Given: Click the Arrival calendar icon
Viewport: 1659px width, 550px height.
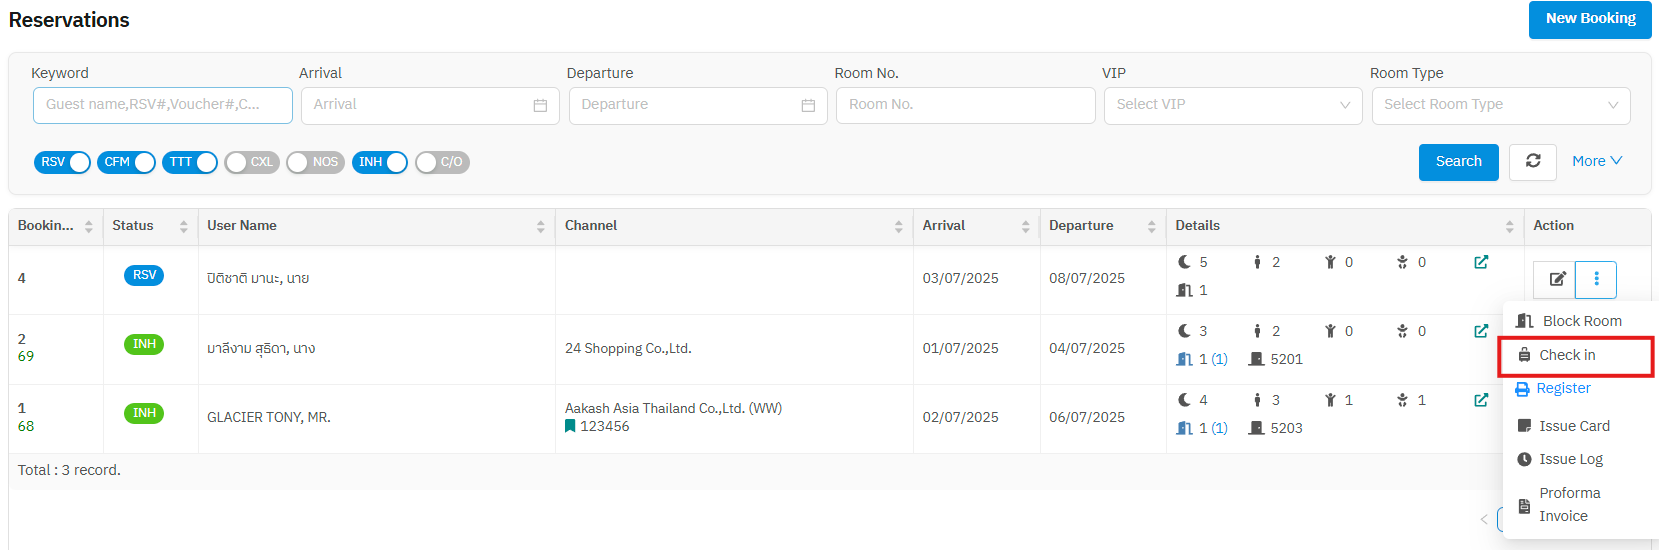Looking at the screenshot, I should 540,105.
